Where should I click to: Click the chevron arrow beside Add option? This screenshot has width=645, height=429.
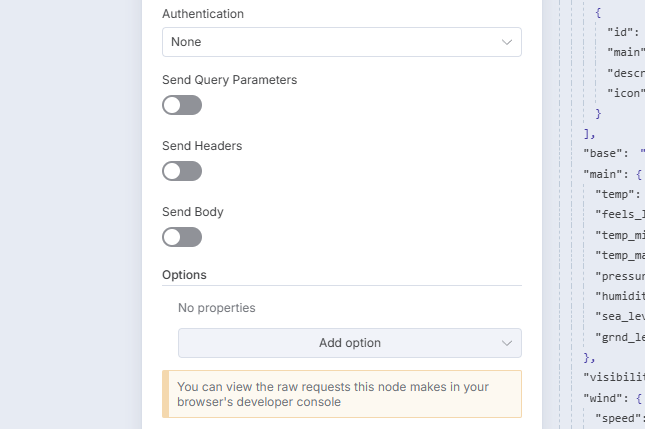506,343
